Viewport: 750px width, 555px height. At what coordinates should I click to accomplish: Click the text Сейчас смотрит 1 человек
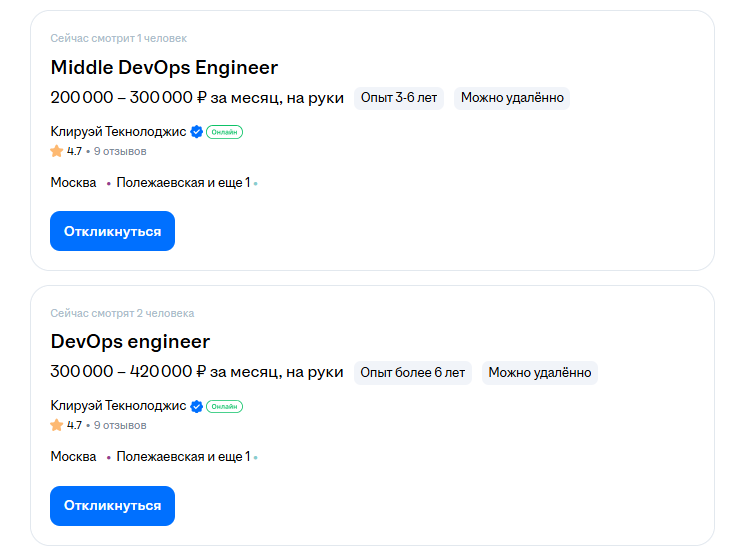point(119,38)
